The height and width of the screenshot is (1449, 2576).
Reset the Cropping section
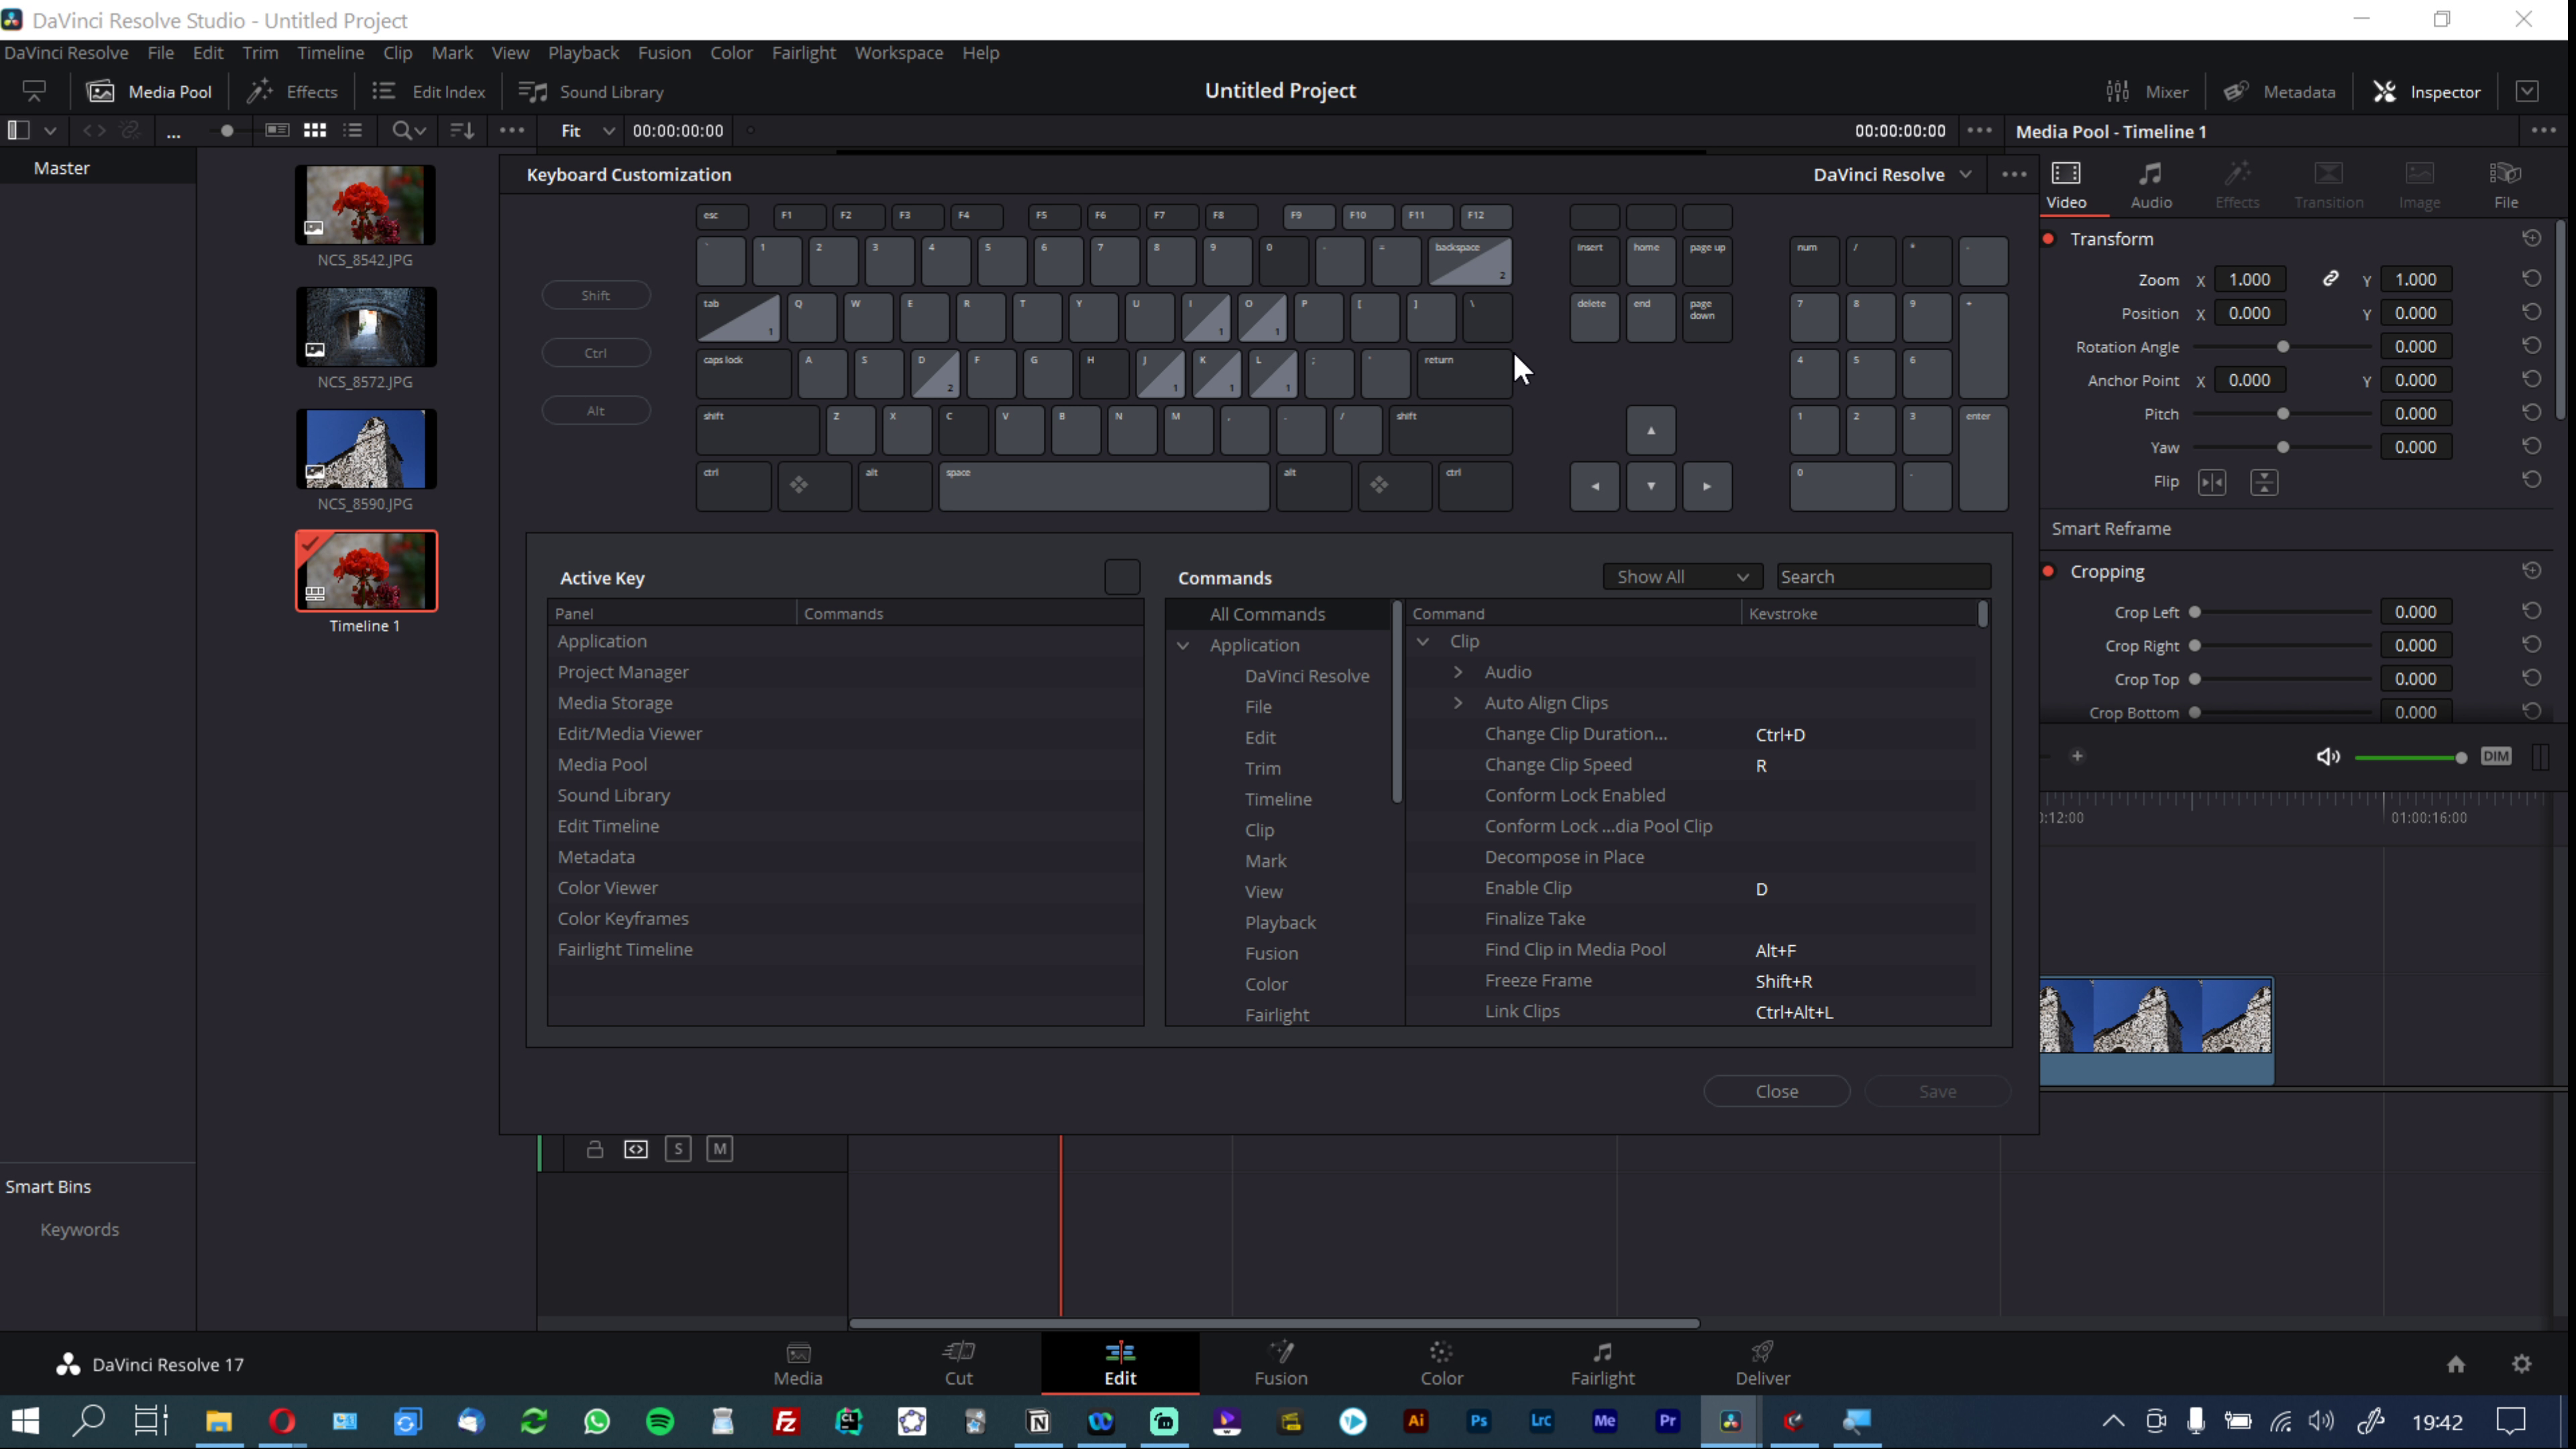[x=2531, y=571]
